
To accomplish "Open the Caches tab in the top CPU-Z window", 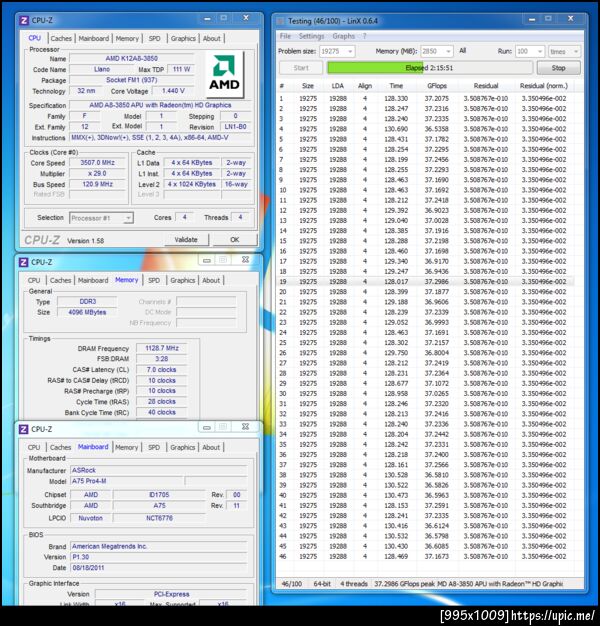I will click(x=61, y=38).
